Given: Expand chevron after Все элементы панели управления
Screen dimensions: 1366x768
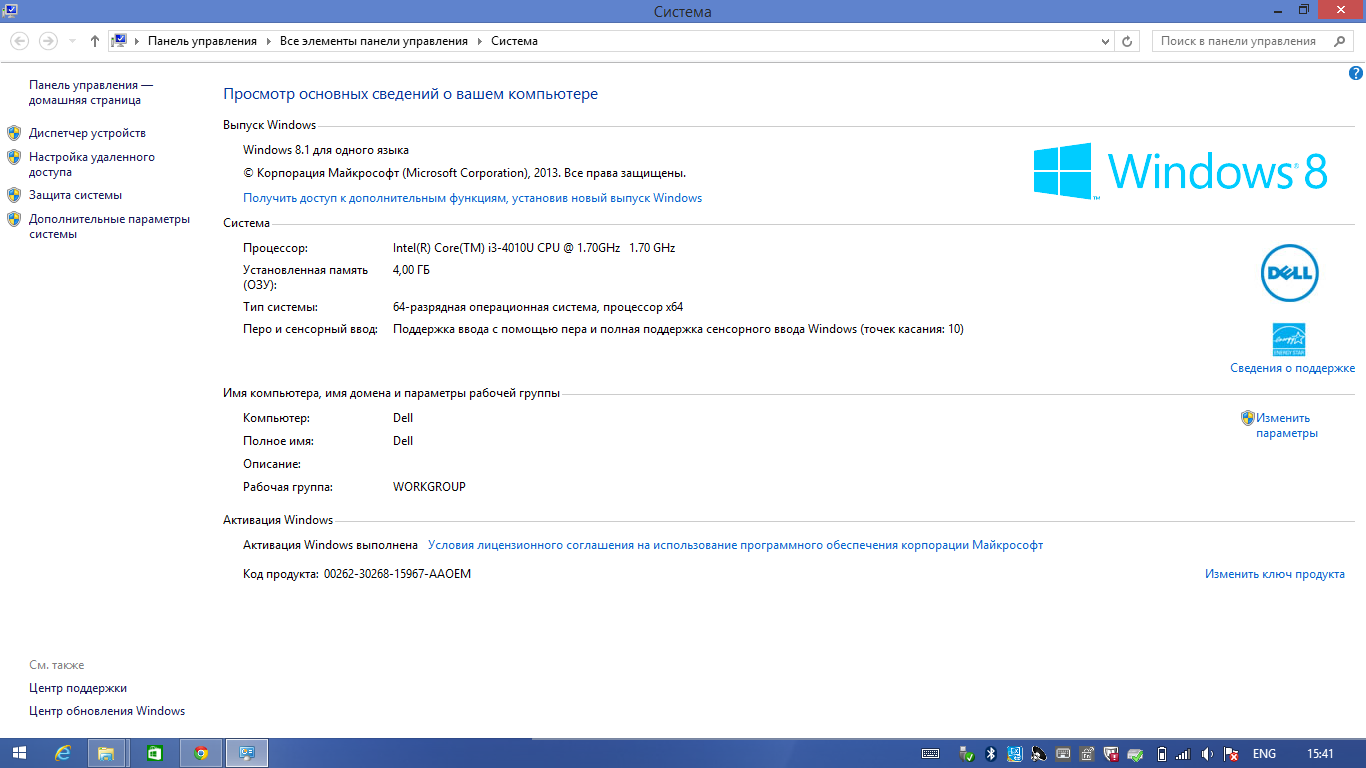Looking at the screenshot, I should click(x=479, y=41).
